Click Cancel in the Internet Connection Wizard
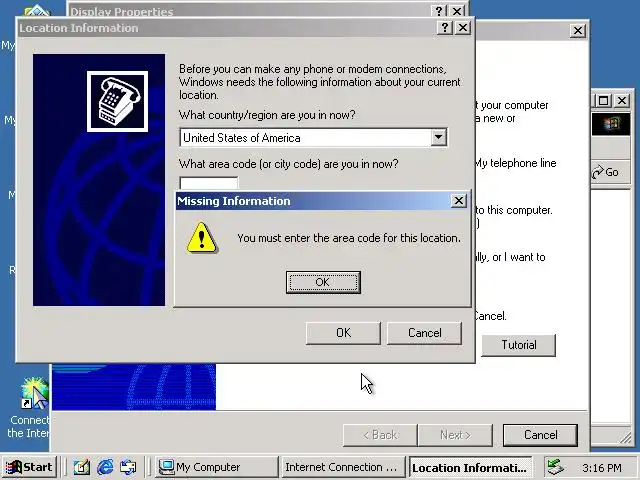Screen dimensions: 640x480 coord(540,435)
